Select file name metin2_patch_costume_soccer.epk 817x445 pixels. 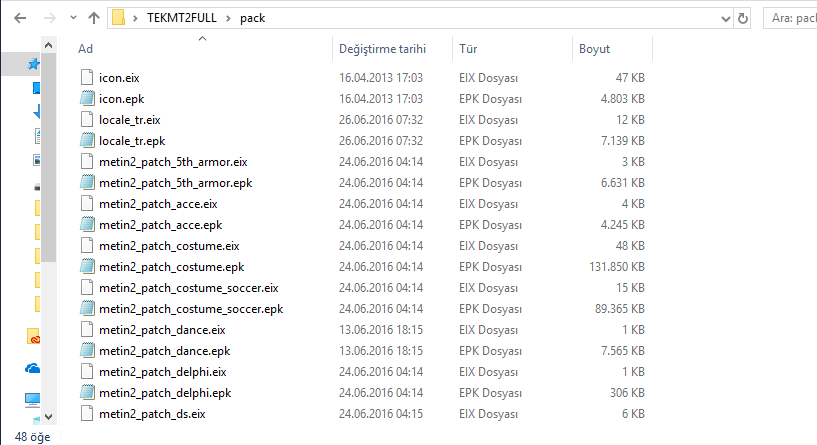pyautogui.click(x=191, y=309)
